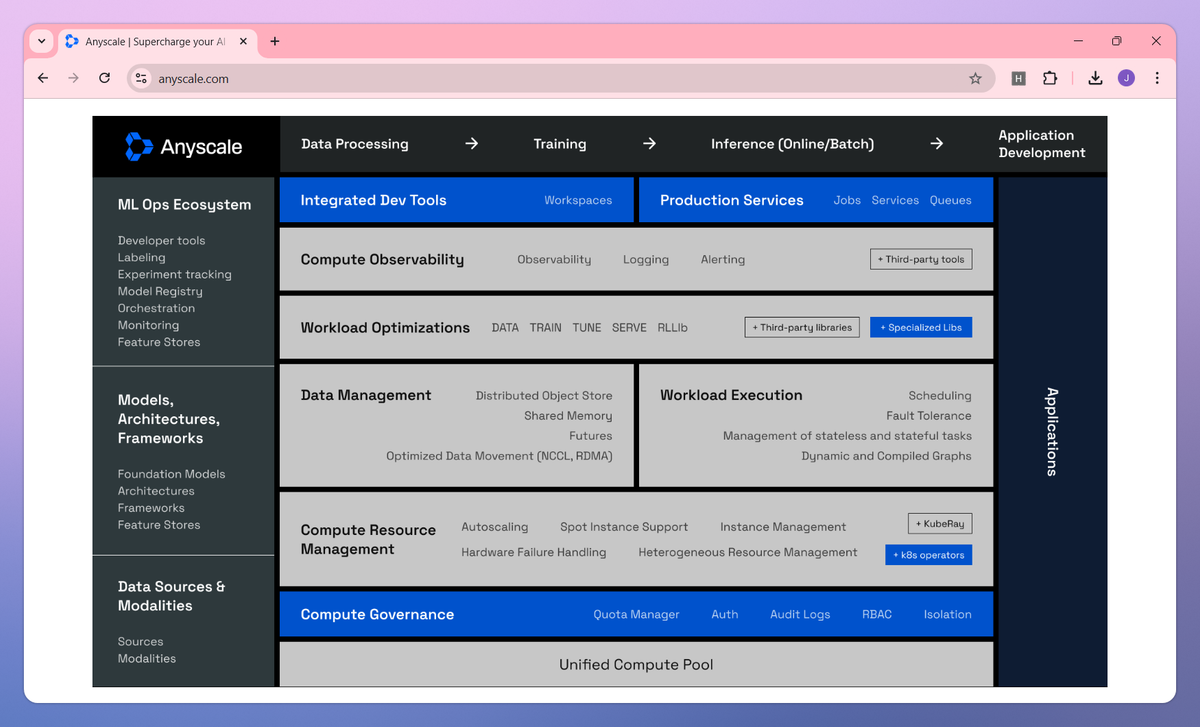Click Model Registry in ML Ops list
This screenshot has width=1200, height=727.
[160, 291]
